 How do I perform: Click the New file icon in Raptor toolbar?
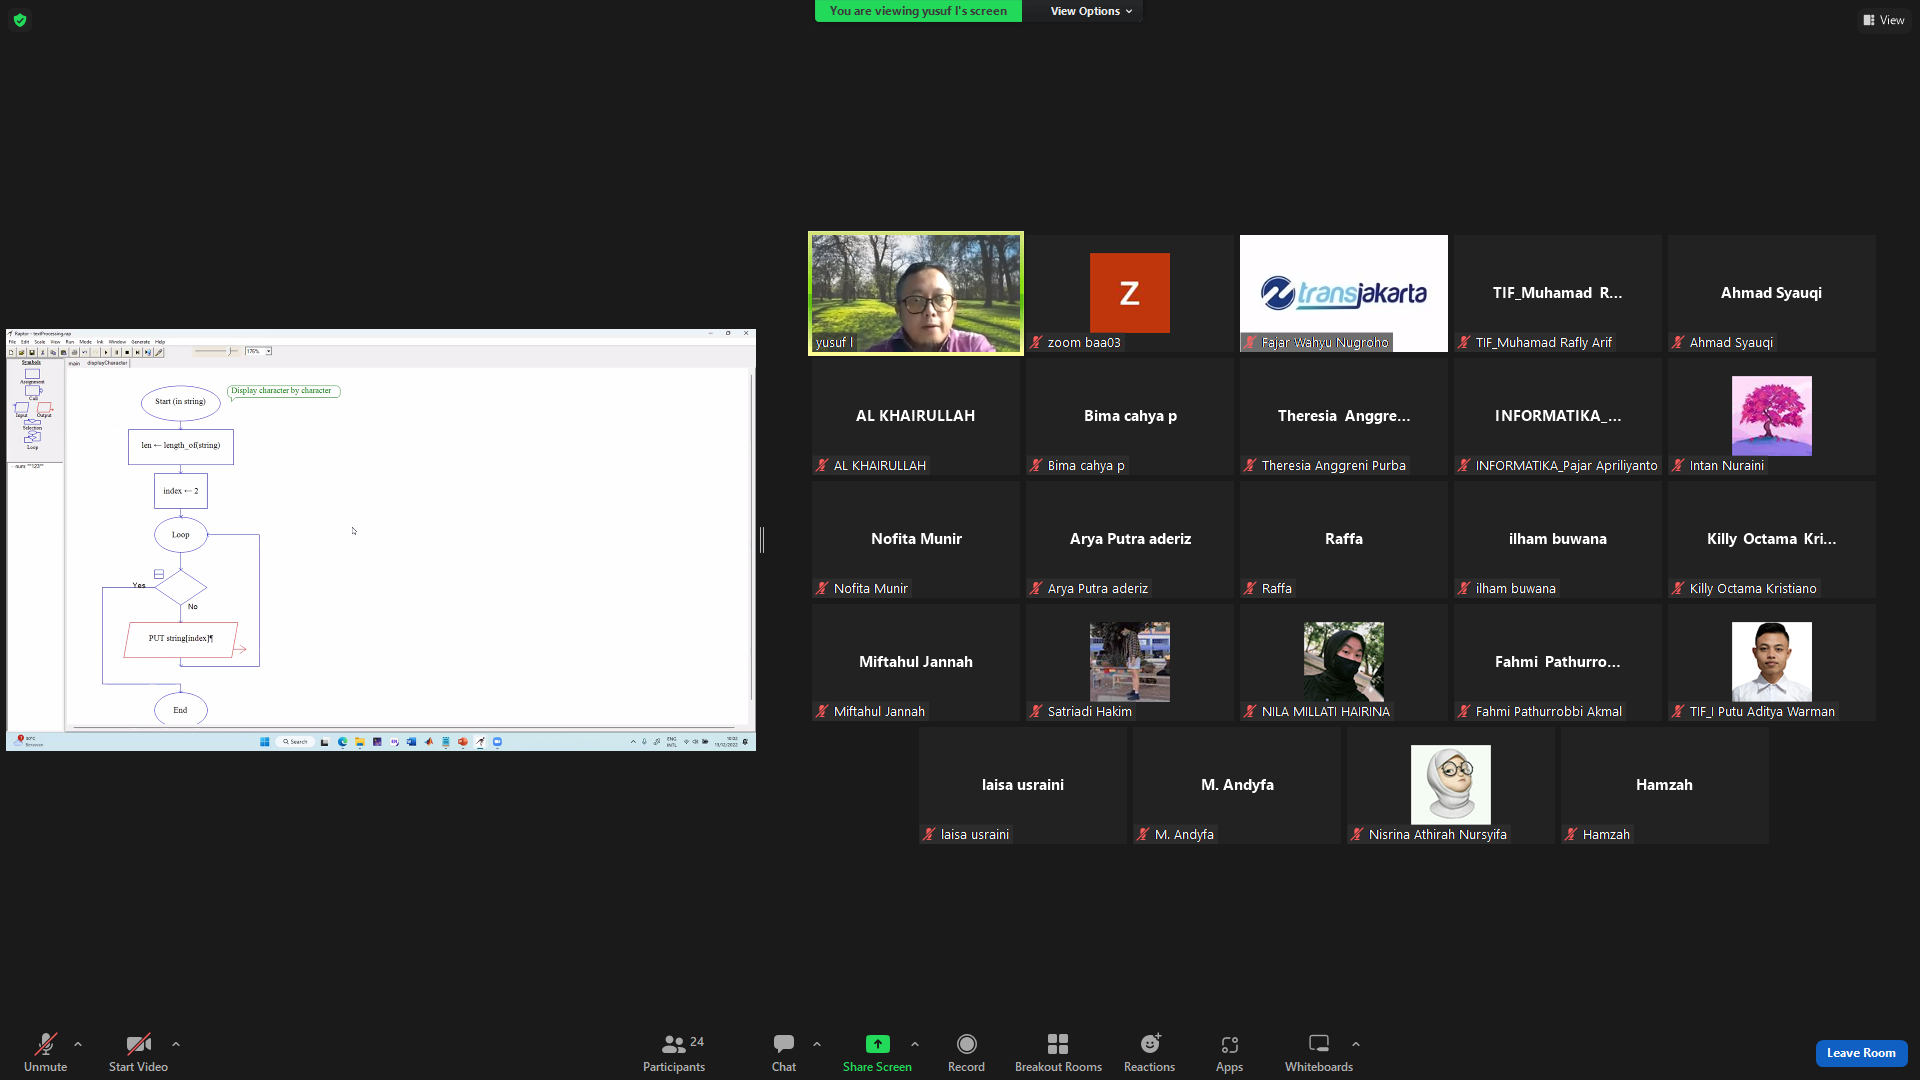[12, 352]
